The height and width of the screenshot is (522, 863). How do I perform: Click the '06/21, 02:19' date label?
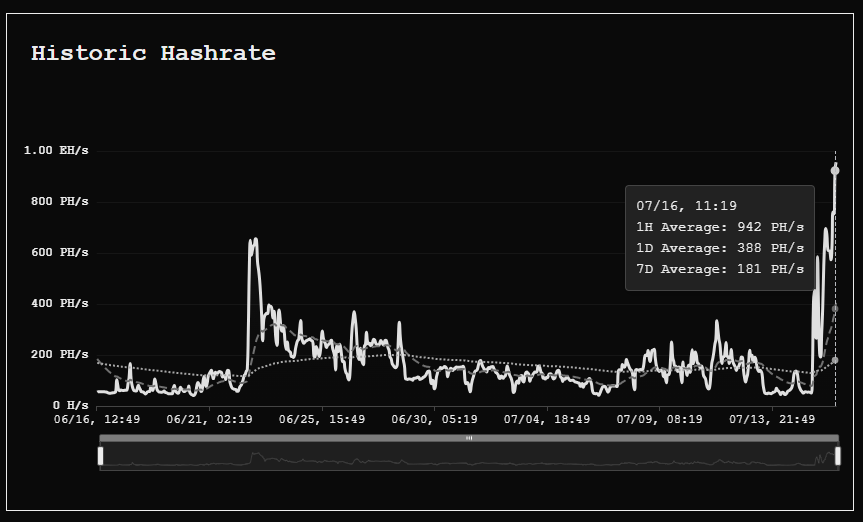pos(209,420)
